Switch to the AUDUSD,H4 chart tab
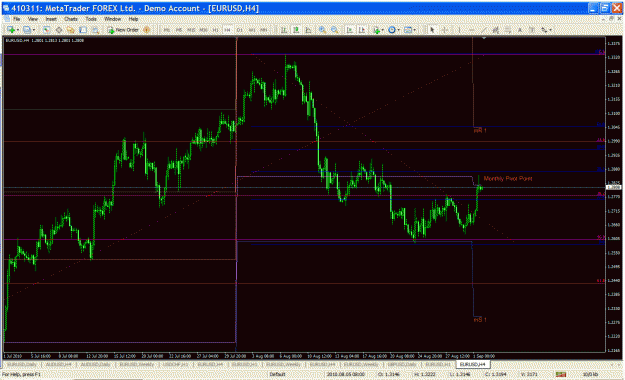Image resolution: width=625 pixels, height=380 pixels. [58, 364]
